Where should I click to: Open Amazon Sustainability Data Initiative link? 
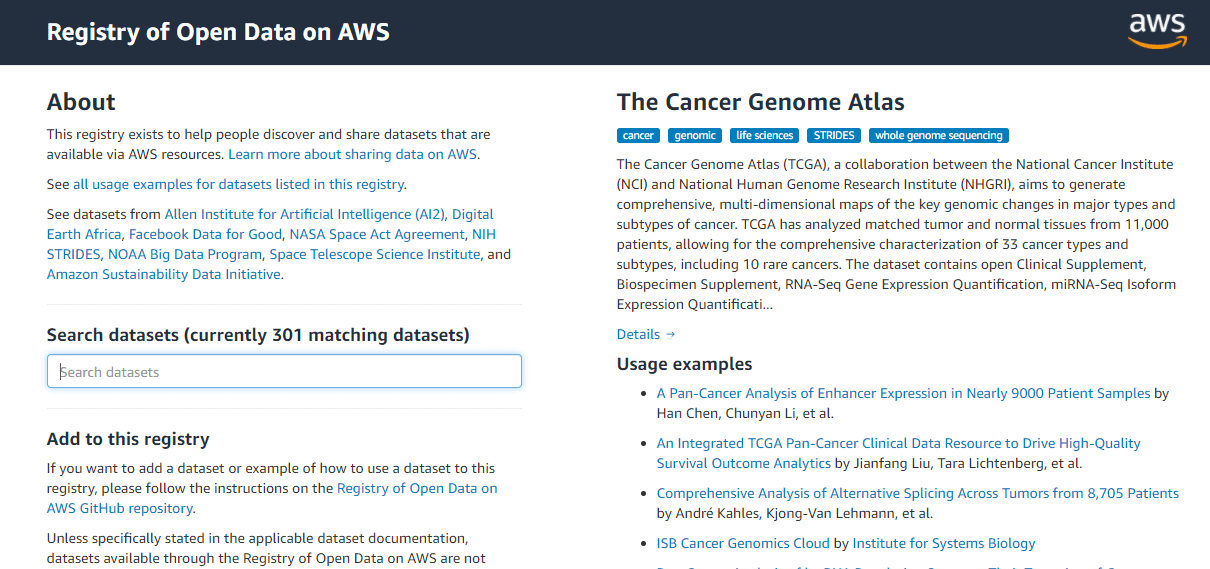point(164,274)
